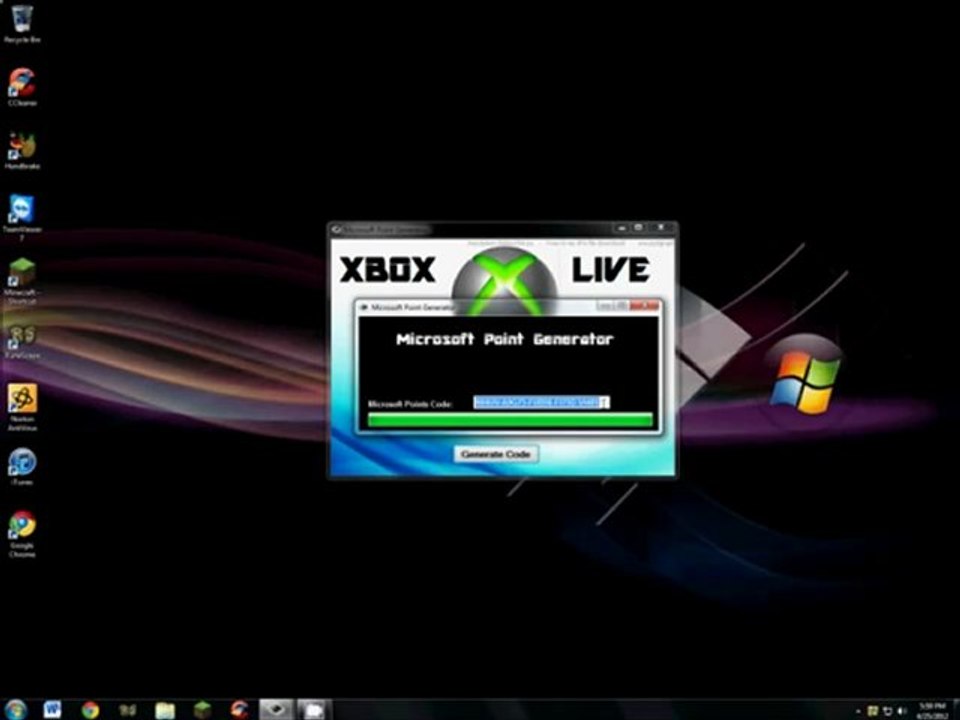Open the Minecraft block icon in taskbar

coord(202,710)
